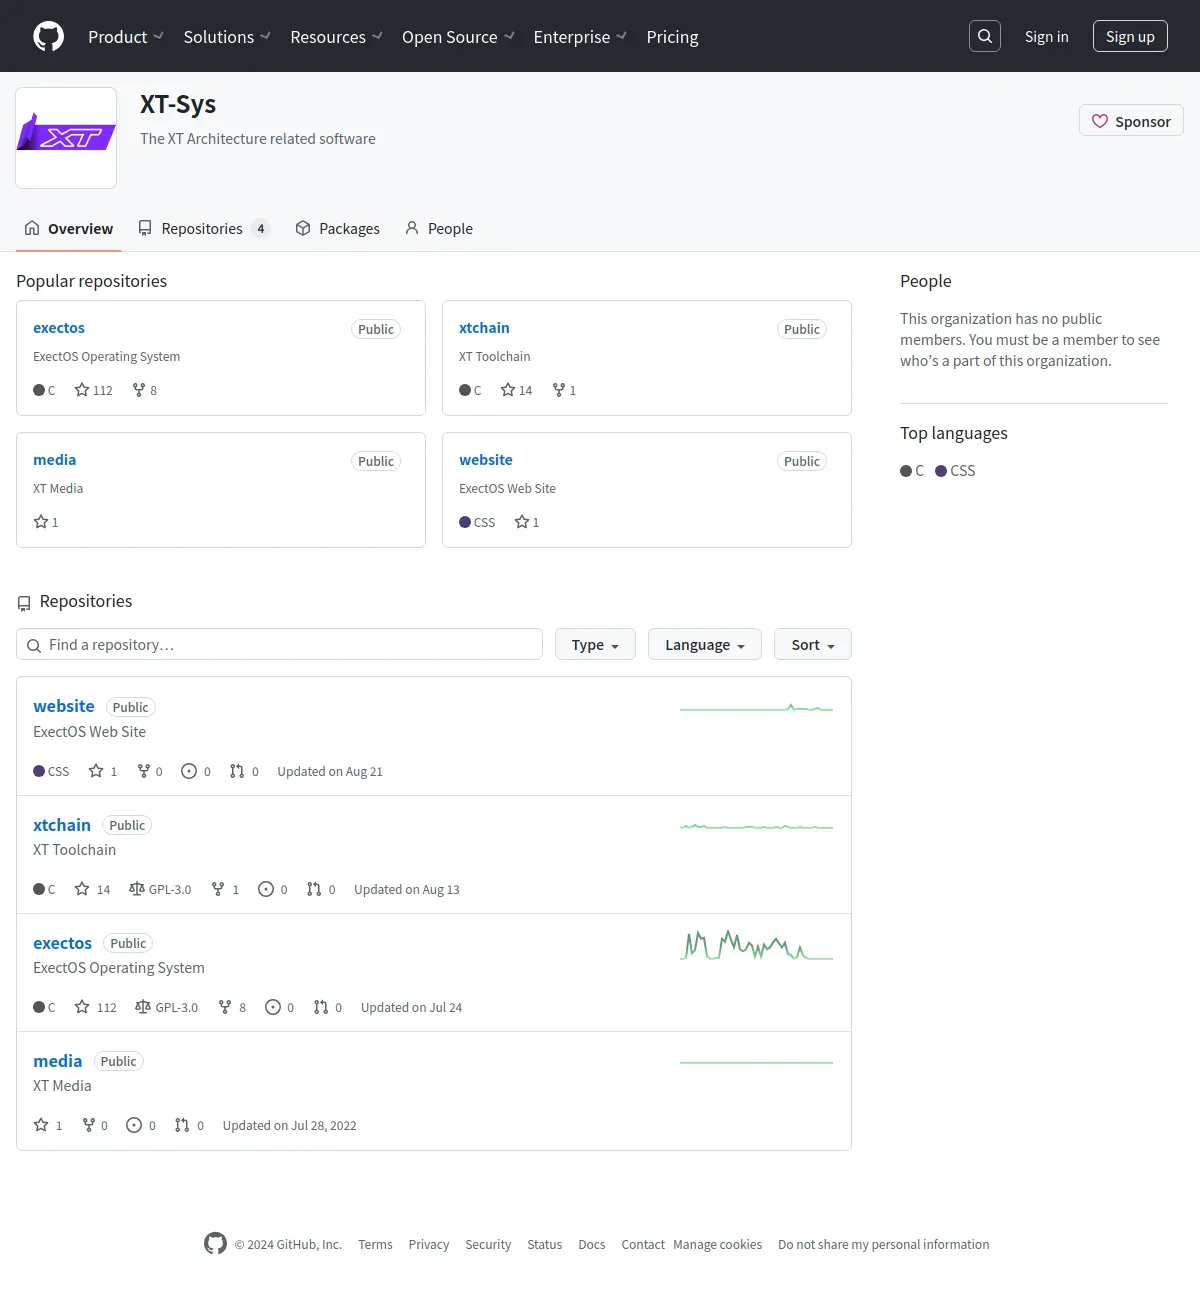
Task: Click the issues icon in exectos list row
Action: (273, 1007)
